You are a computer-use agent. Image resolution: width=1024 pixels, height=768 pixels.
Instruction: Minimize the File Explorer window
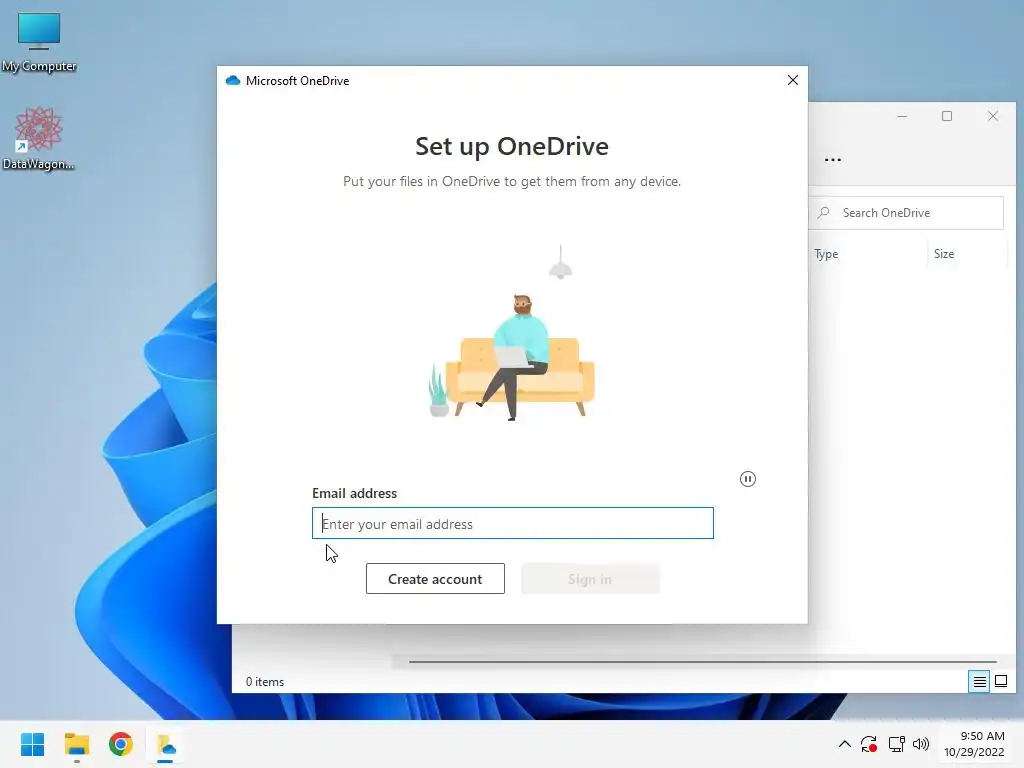point(902,116)
